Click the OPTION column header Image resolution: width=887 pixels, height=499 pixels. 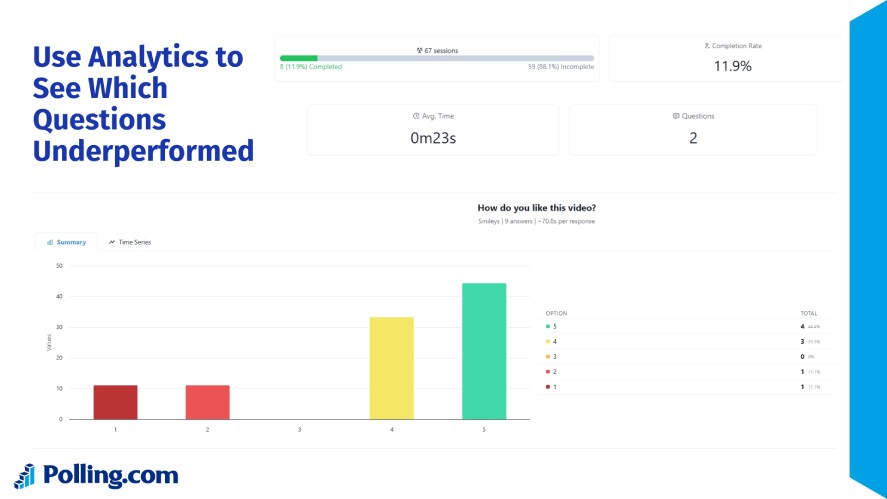pyautogui.click(x=556, y=313)
